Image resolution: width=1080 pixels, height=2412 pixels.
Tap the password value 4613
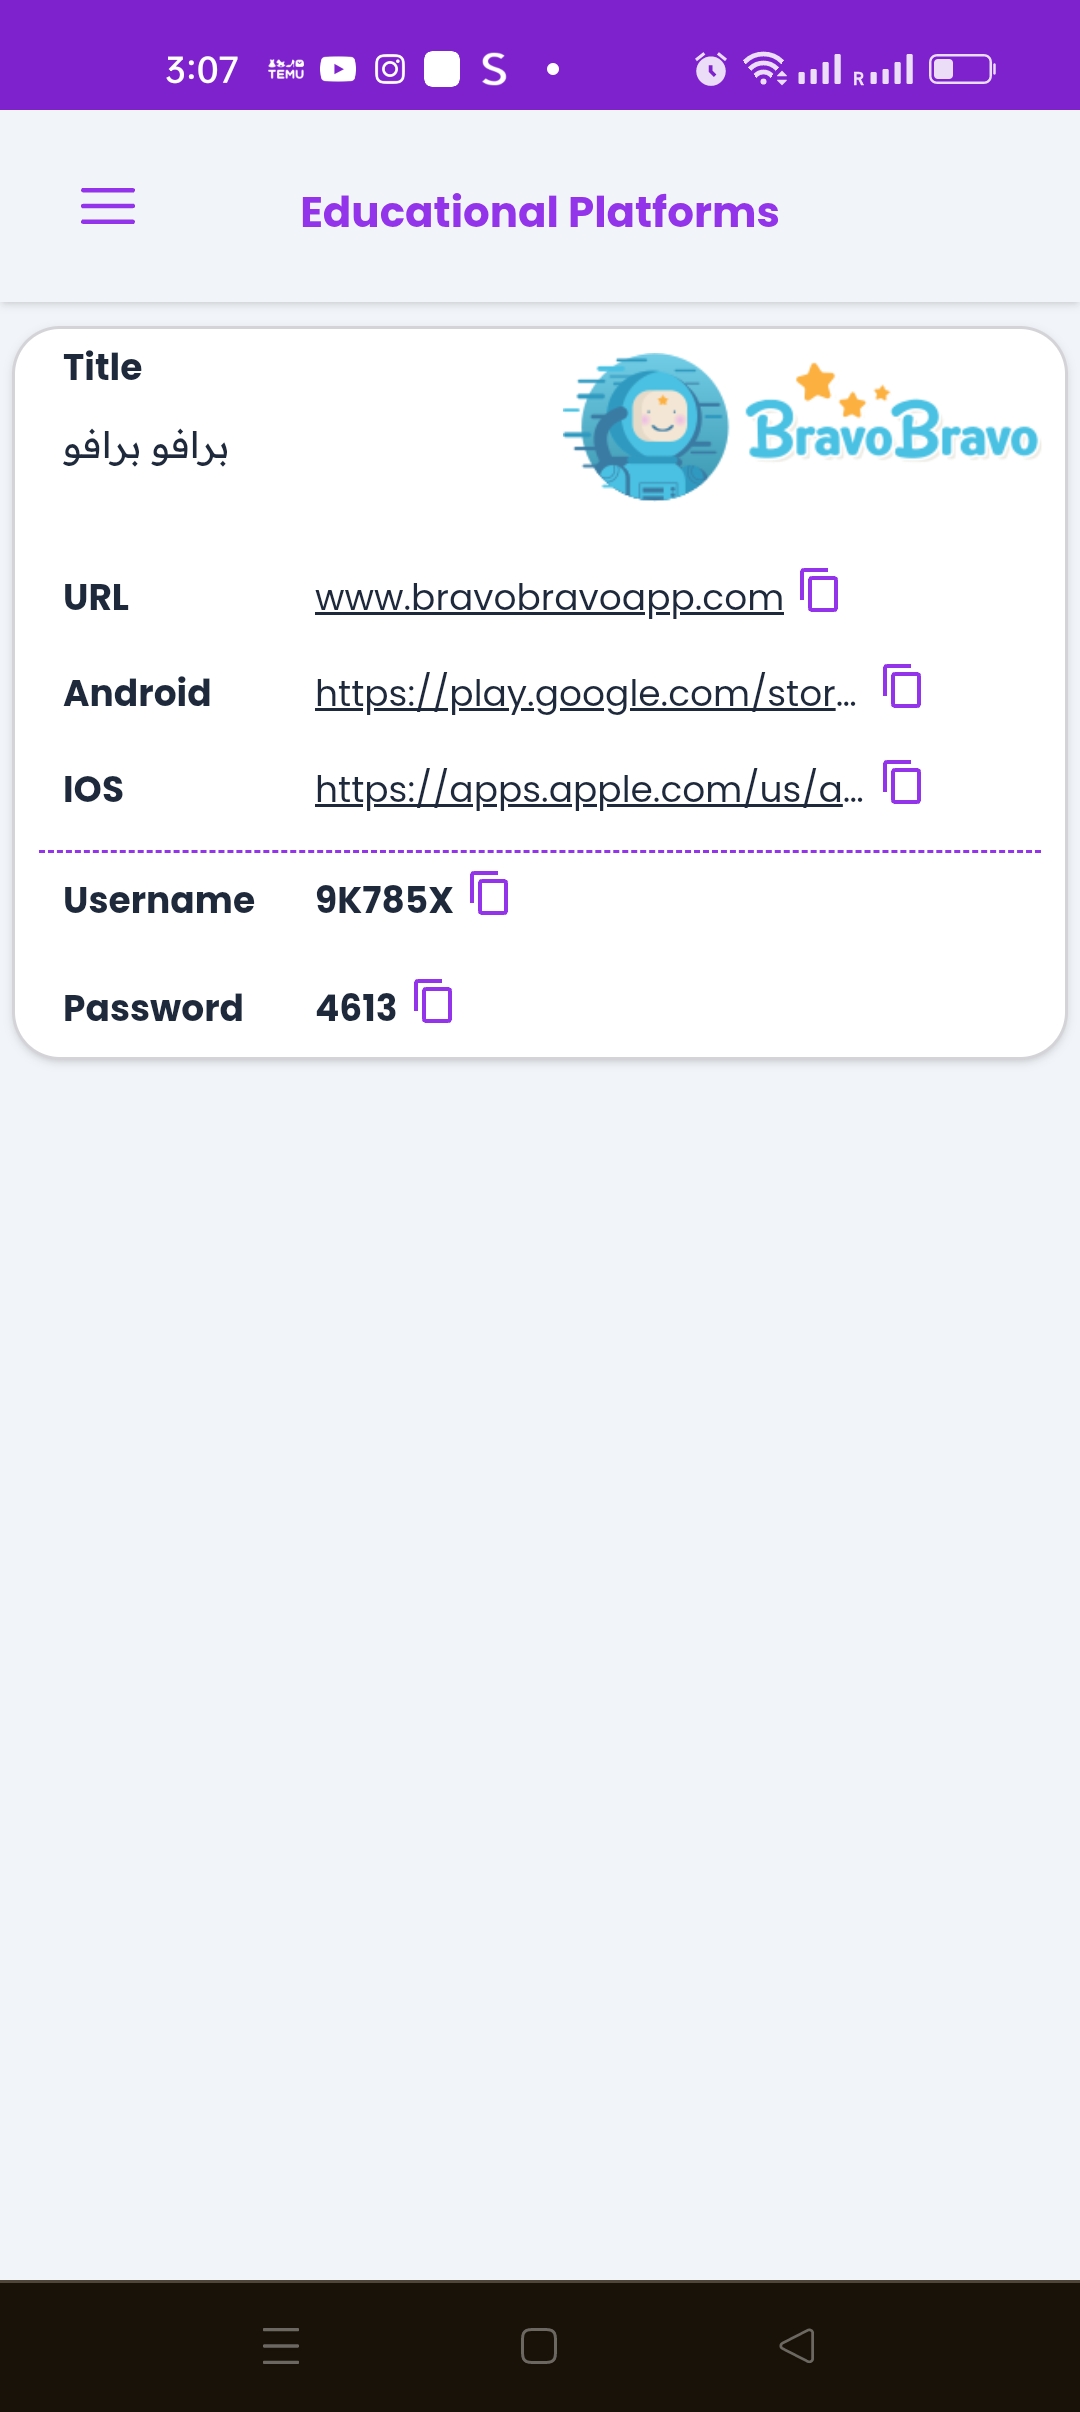point(356,1008)
